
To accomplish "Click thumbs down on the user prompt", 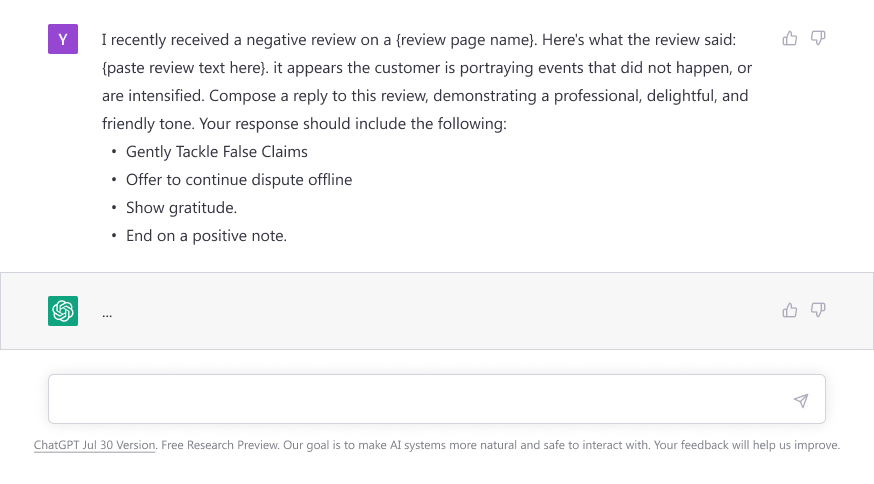I will pos(818,38).
